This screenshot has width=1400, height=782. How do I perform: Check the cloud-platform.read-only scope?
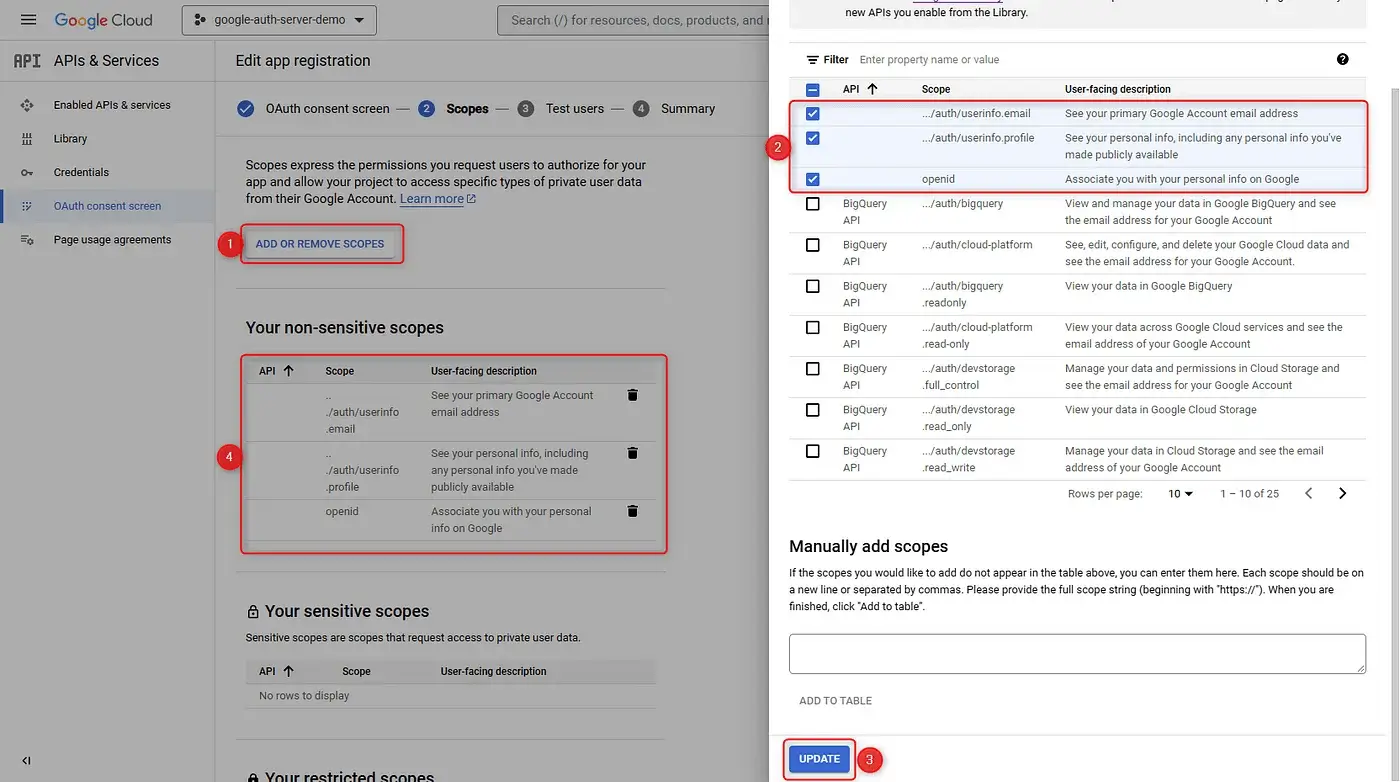813,327
